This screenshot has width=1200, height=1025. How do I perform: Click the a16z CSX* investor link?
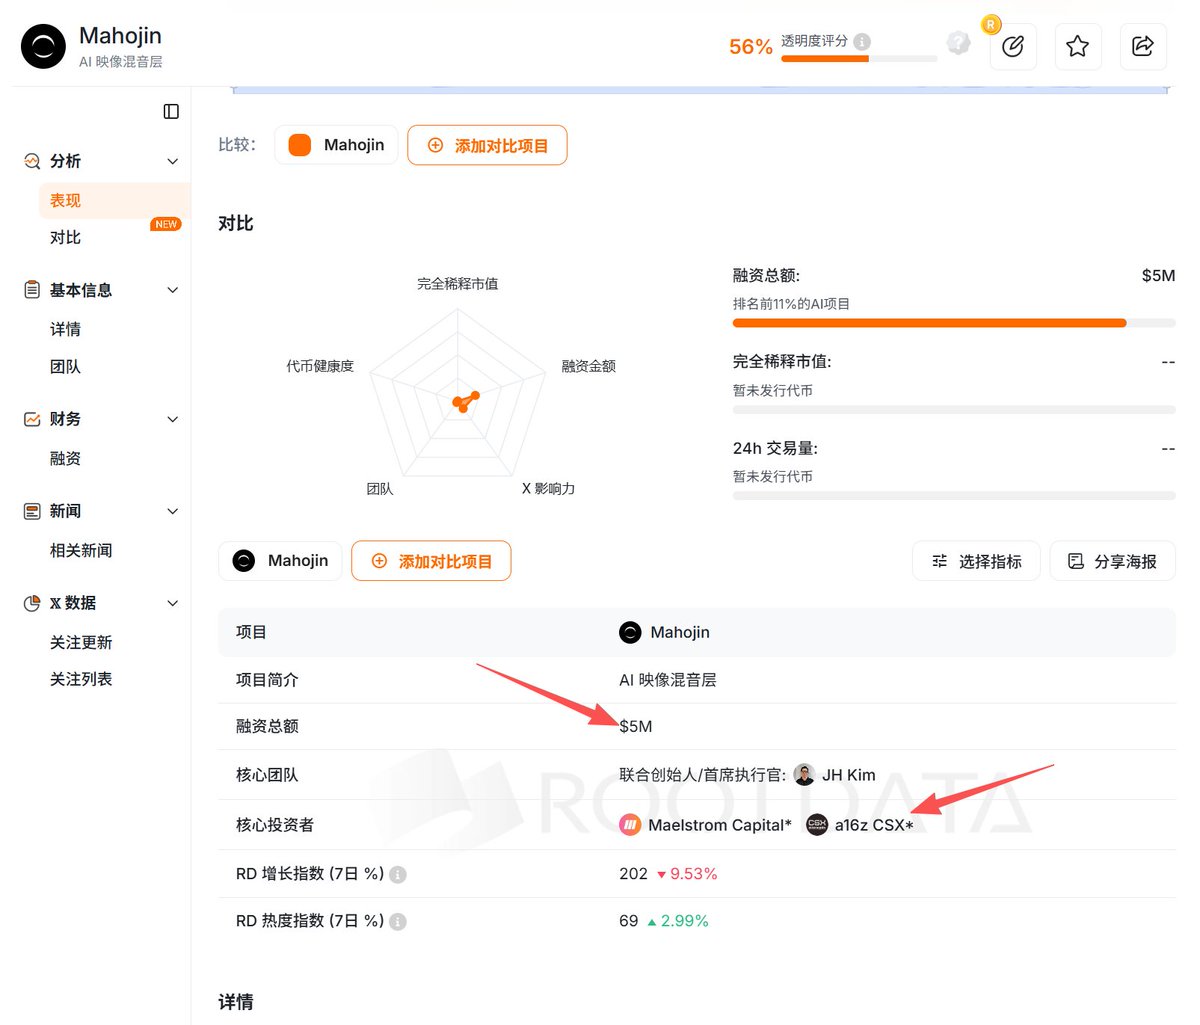pos(874,825)
